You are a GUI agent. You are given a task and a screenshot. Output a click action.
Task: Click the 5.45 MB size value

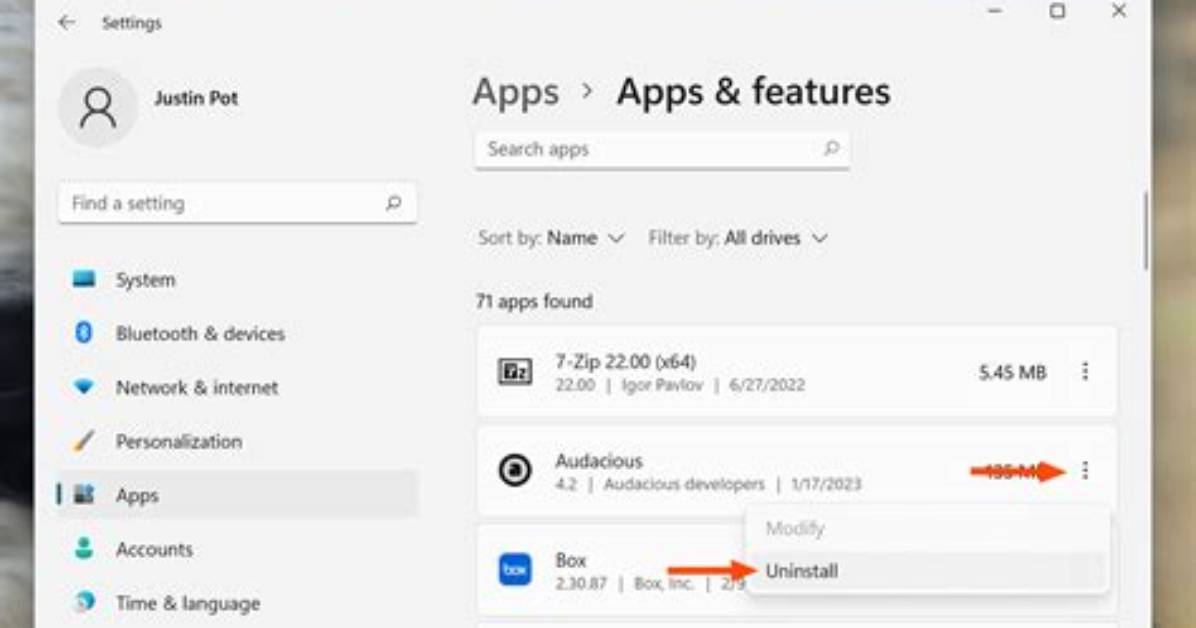pyautogui.click(x=1012, y=372)
